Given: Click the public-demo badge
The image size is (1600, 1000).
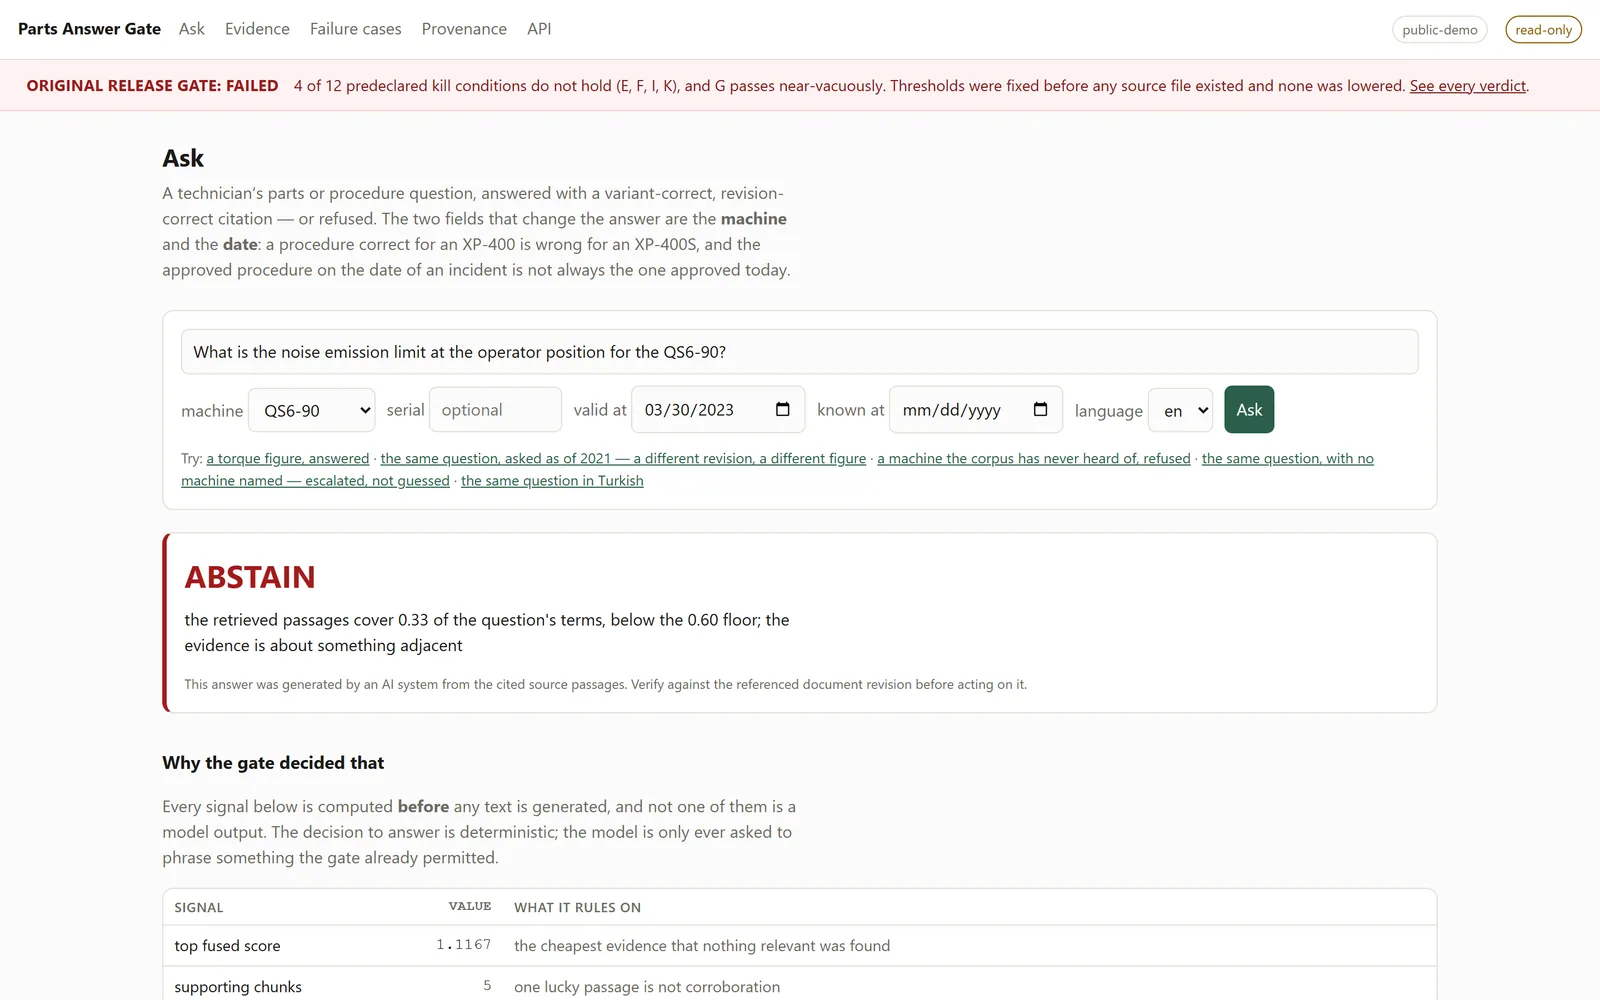Looking at the screenshot, I should (x=1440, y=30).
